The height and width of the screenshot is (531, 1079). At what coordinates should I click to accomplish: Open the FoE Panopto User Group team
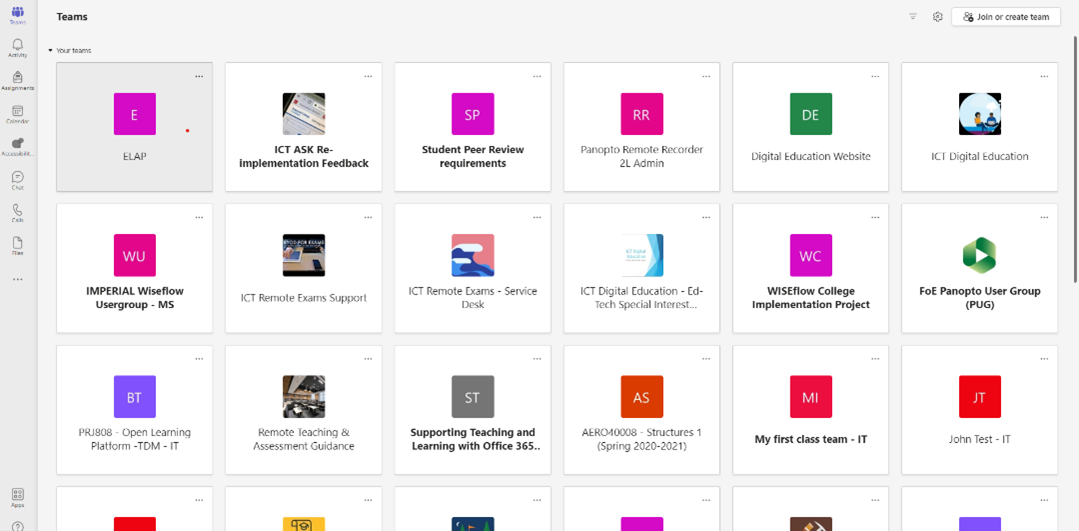point(979,268)
